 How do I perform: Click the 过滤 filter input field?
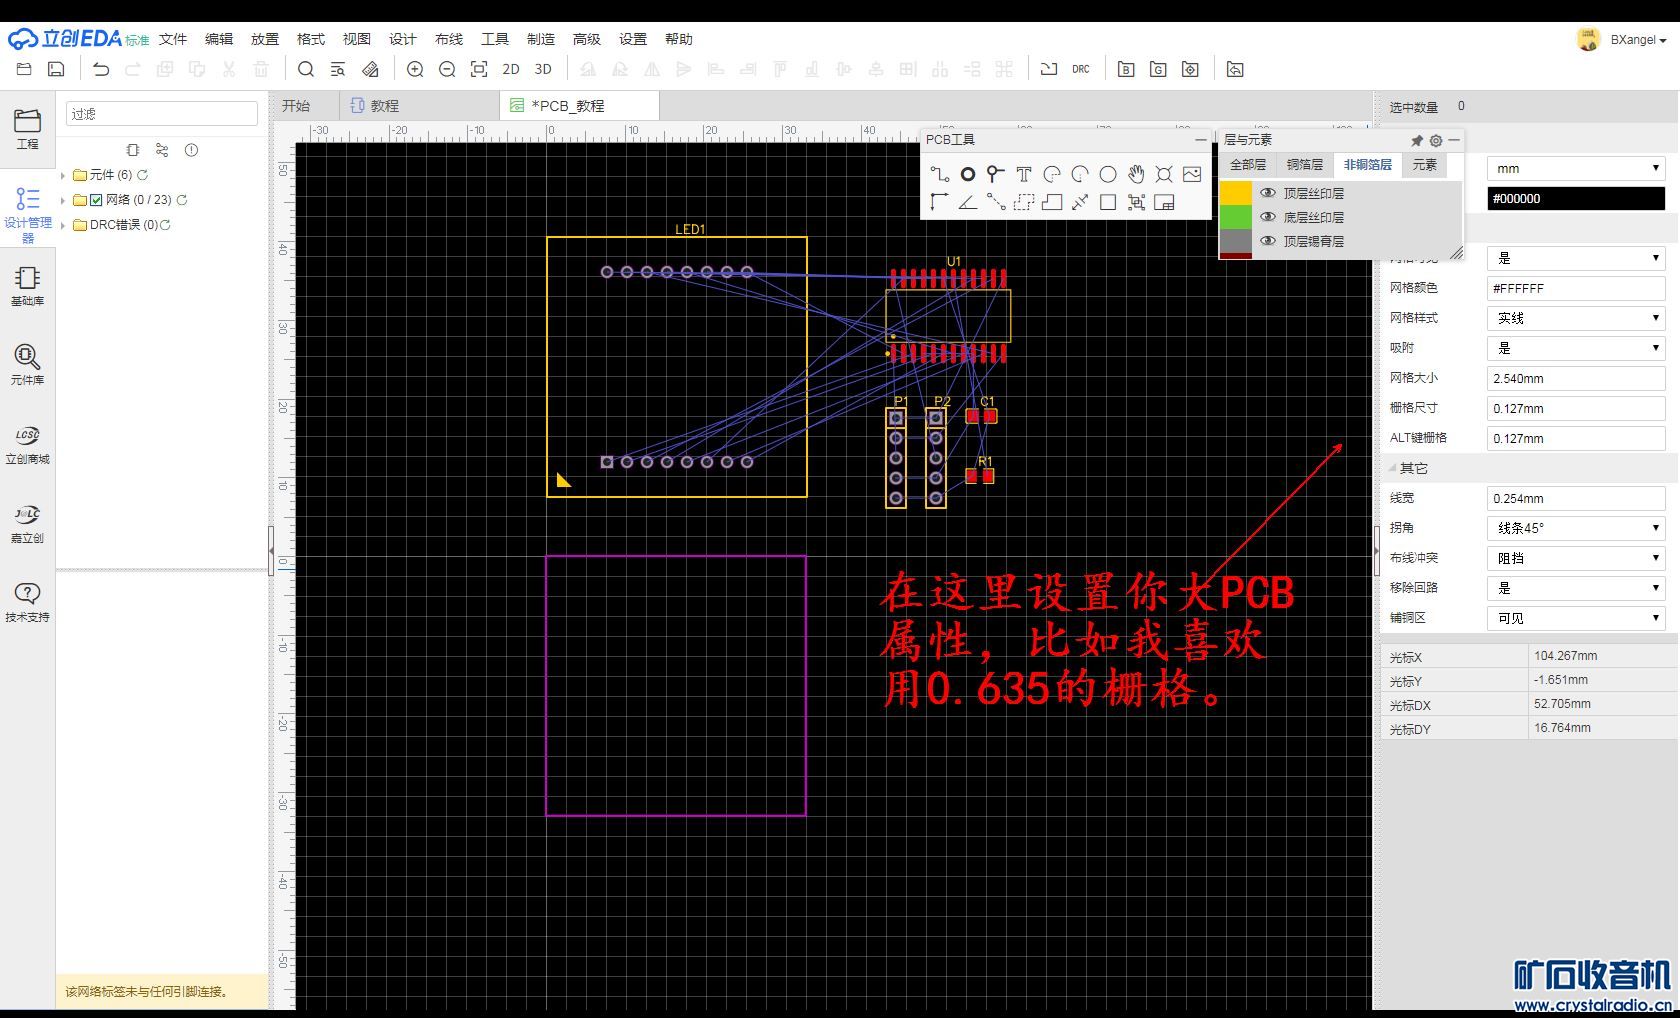[162, 114]
